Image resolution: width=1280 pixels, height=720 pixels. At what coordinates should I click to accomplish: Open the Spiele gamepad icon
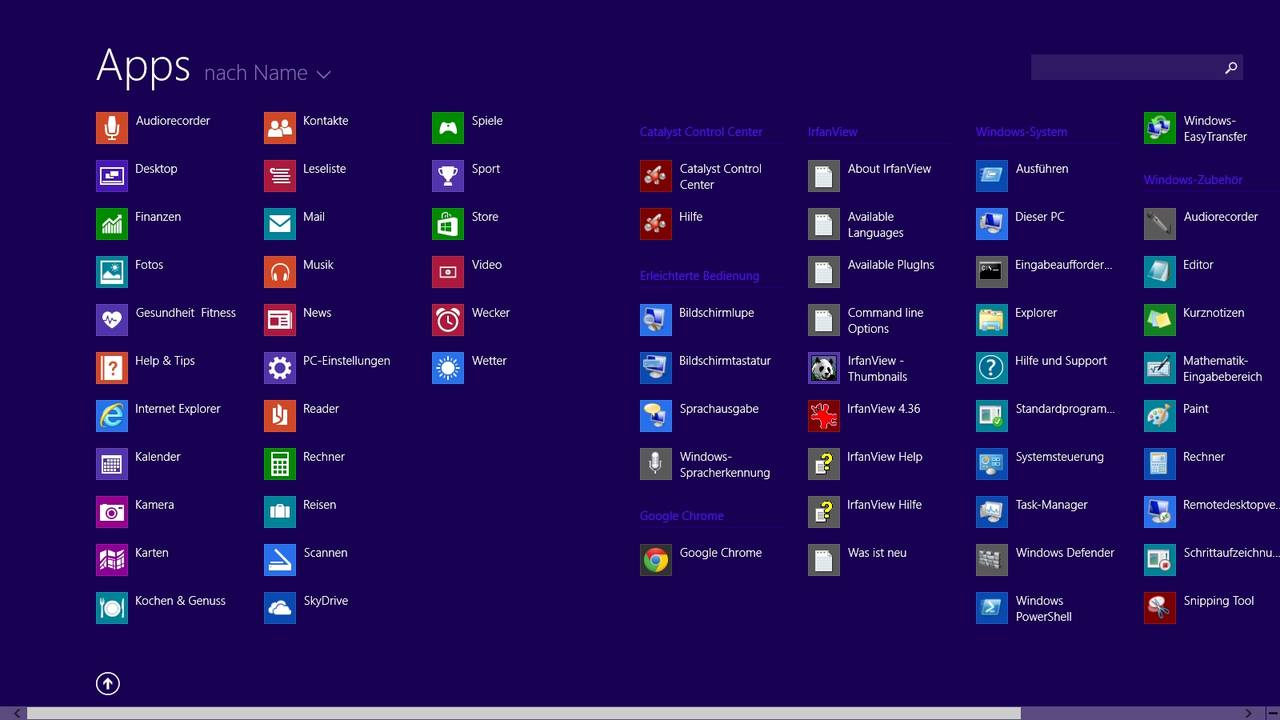point(448,128)
